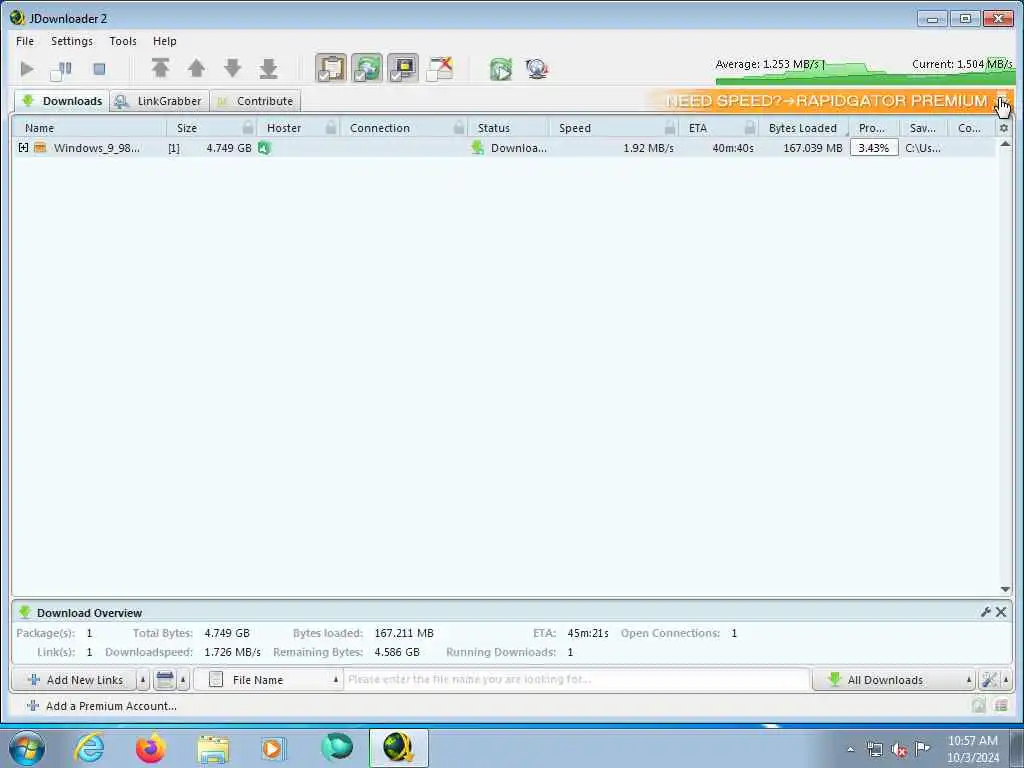The width and height of the screenshot is (1024, 768).
Task: Stop all downloads with the Stop icon
Action: (99, 69)
